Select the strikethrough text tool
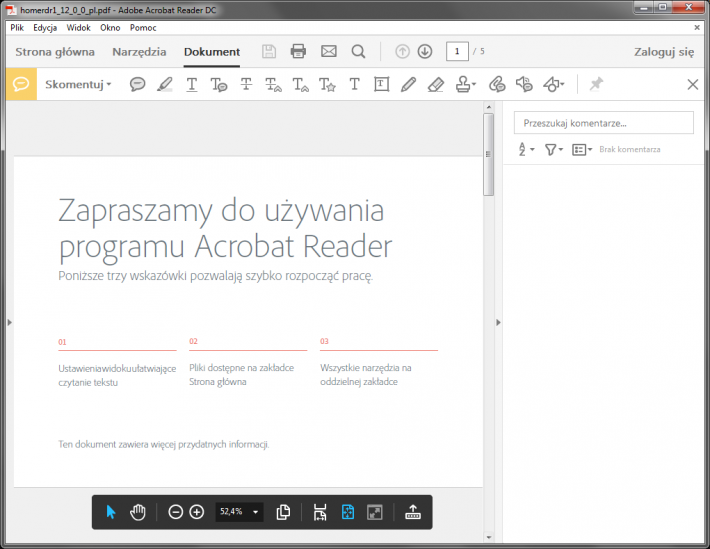Viewport: 710px width, 549px height. pyautogui.click(x=246, y=84)
